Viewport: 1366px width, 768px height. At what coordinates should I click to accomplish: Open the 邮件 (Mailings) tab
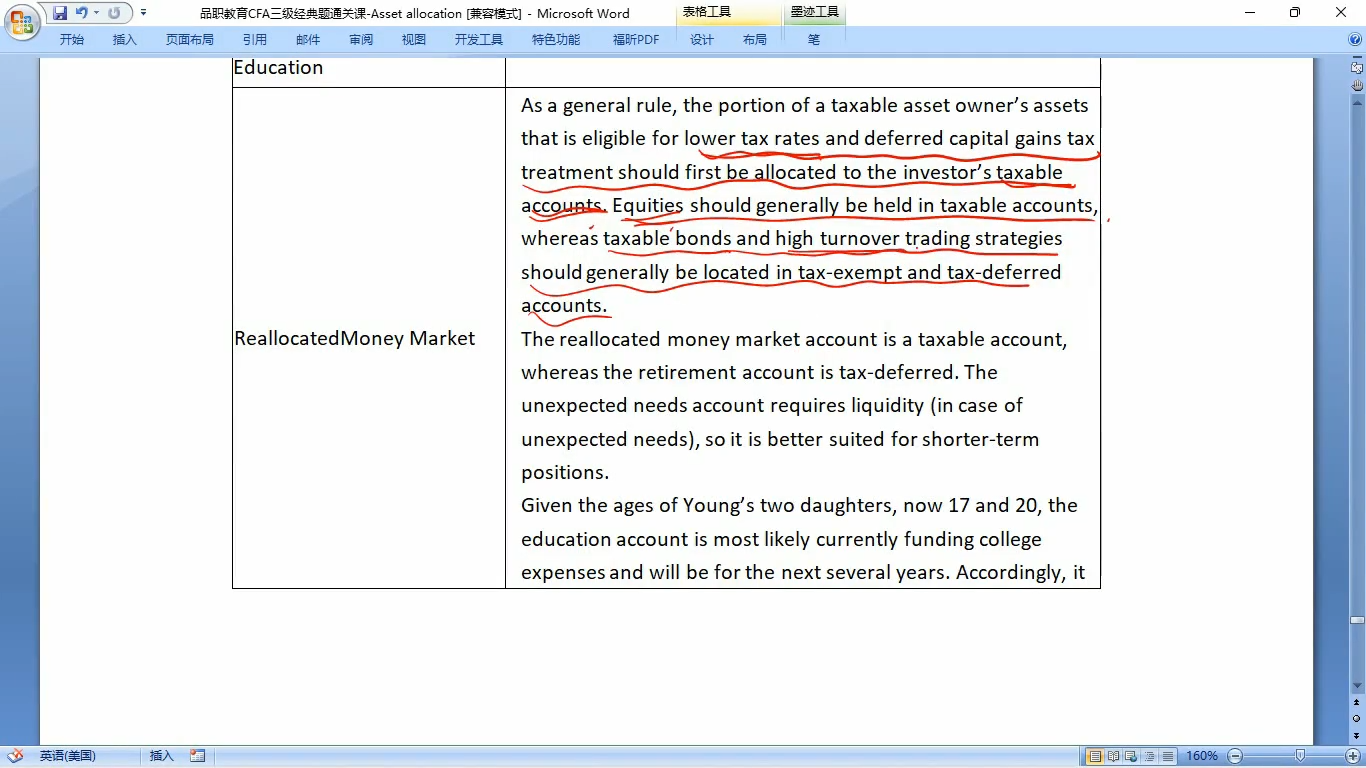pos(308,40)
